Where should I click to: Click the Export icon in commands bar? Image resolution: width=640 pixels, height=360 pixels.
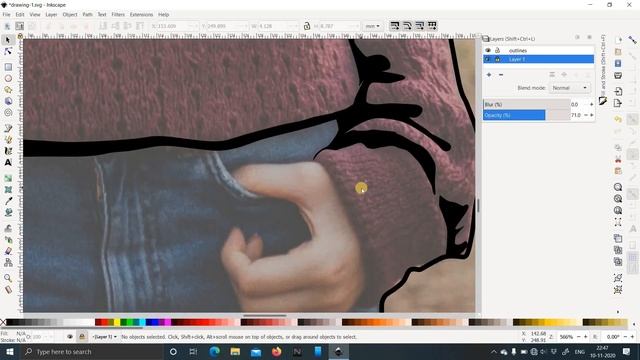point(618,103)
